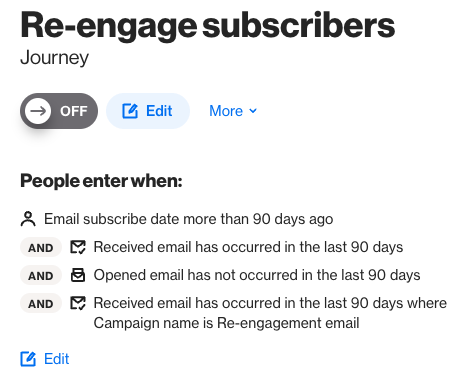The height and width of the screenshot is (383, 463).
Task: Select the Email subscribe date condition text
Action: click(189, 219)
